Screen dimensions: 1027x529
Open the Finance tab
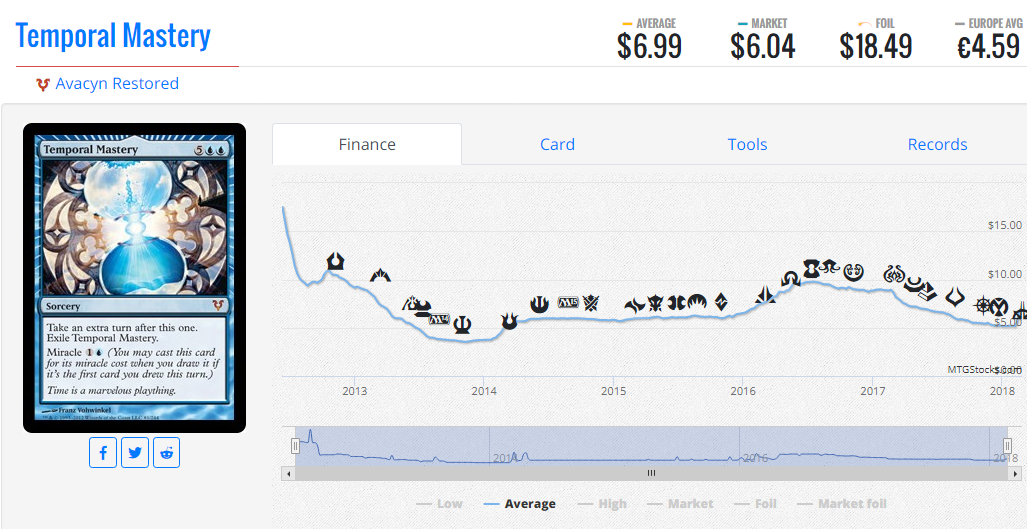point(367,144)
